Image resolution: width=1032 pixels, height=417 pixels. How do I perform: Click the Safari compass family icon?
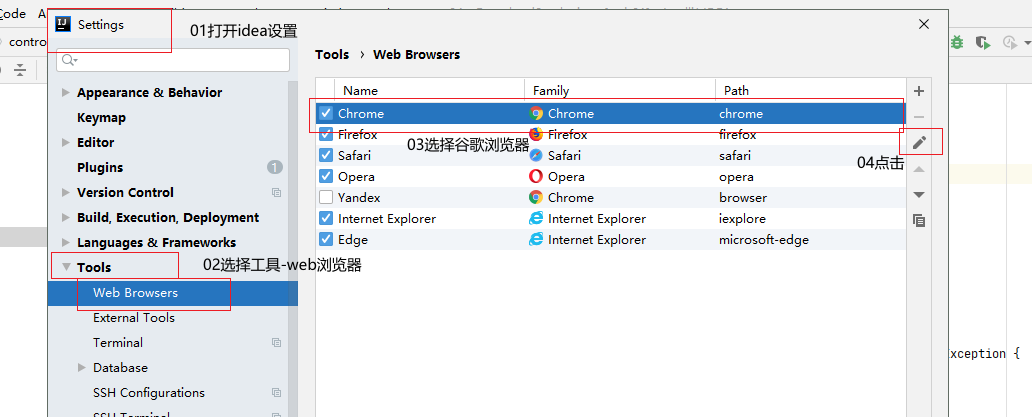[536, 155]
